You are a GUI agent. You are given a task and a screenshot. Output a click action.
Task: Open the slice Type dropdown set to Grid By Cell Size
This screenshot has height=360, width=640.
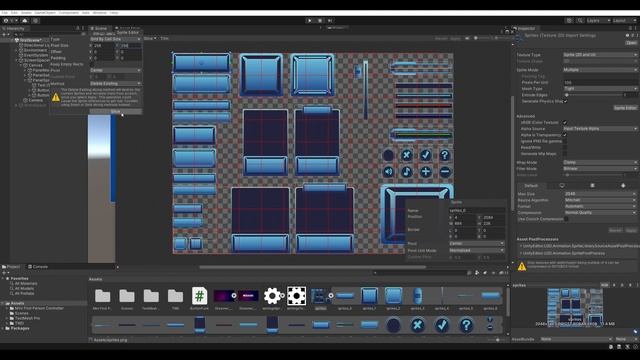point(116,39)
